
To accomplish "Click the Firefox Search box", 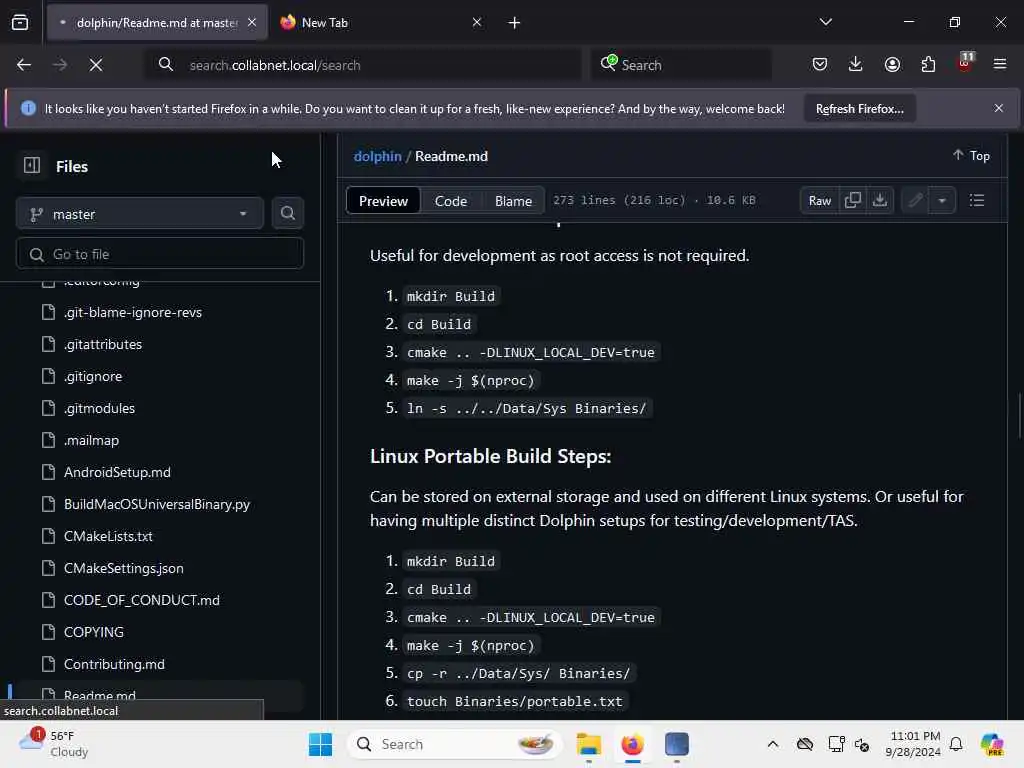I will 681,65.
